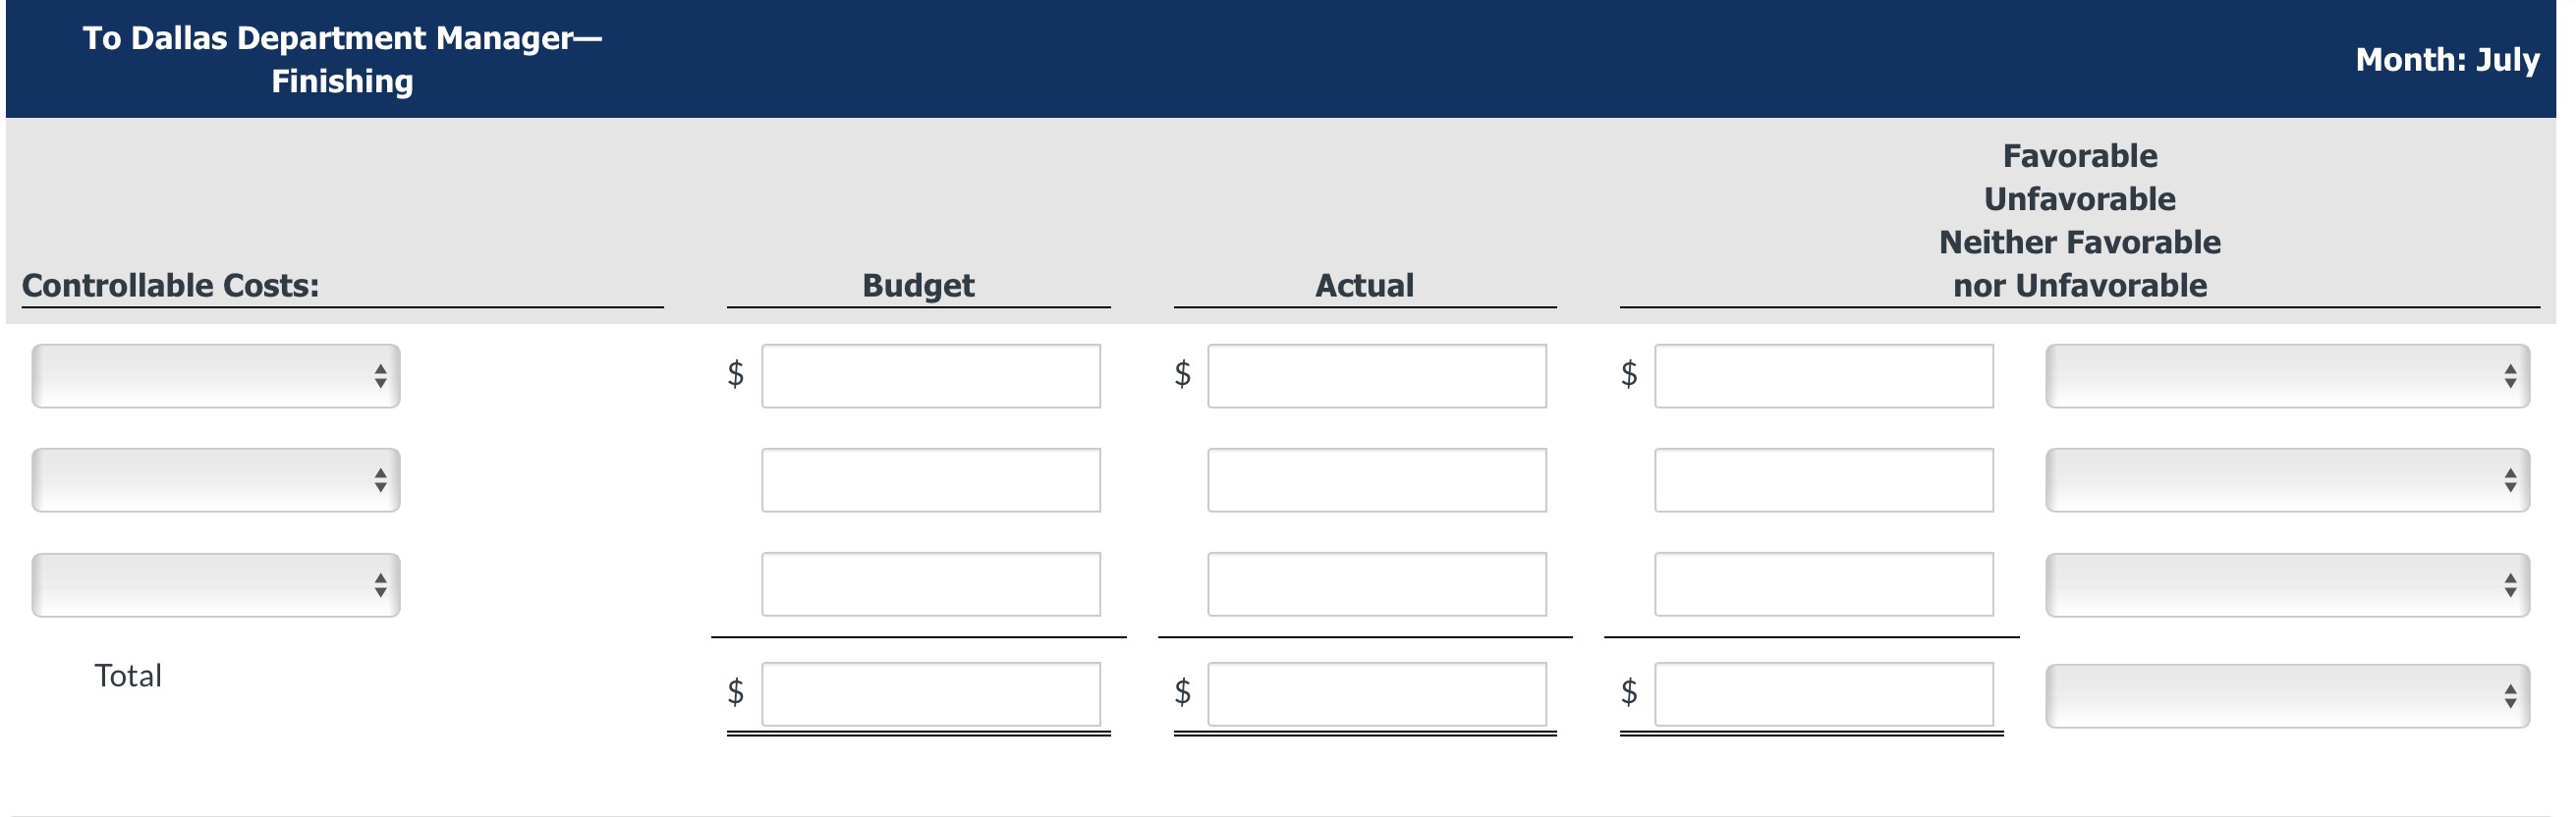Click the Budget input in the Total row

[x=930, y=690]
